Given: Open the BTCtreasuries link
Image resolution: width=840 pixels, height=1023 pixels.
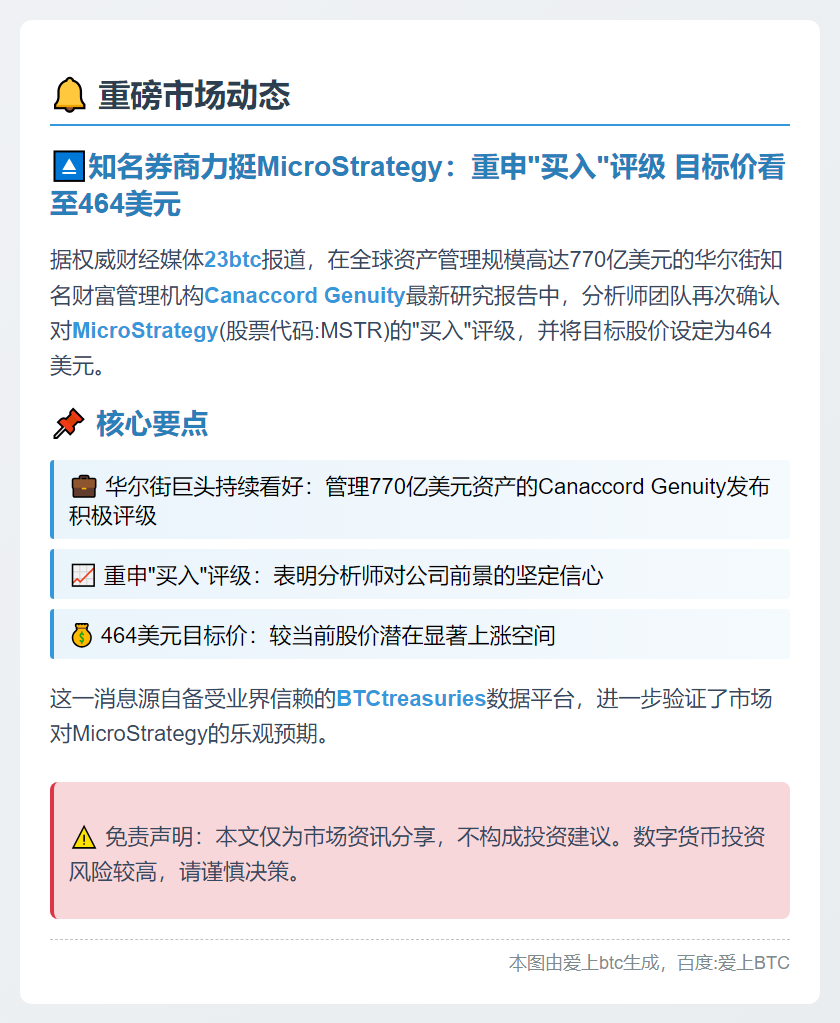Looking at the screenshot, I should click(411, 699).
